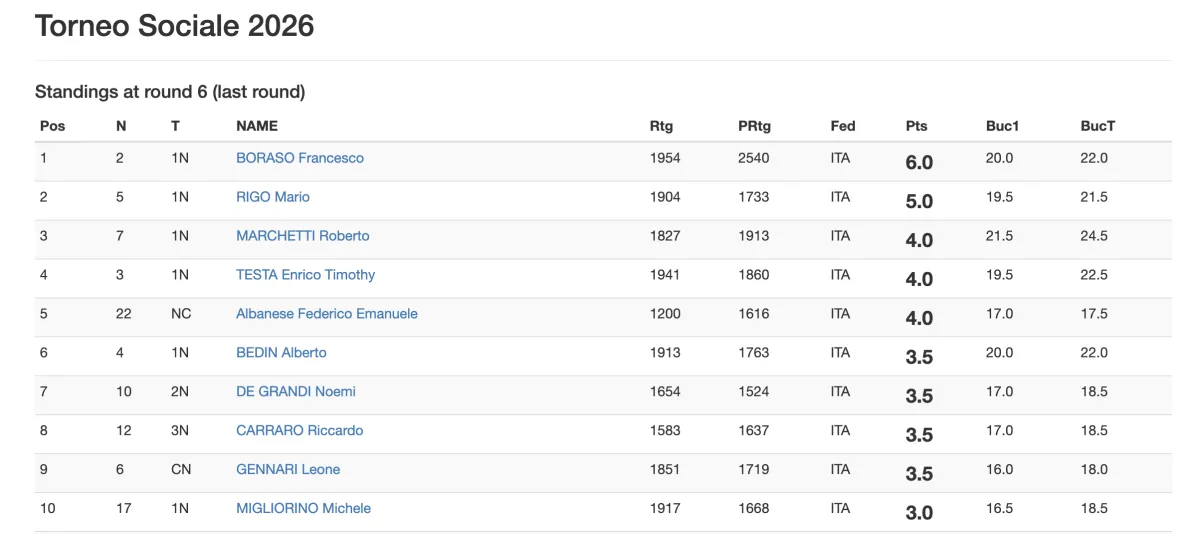This screenshot has height=534, width=1200.
Task: Click the Torneo Sociale 2026 title
Action: pos(175,26)
